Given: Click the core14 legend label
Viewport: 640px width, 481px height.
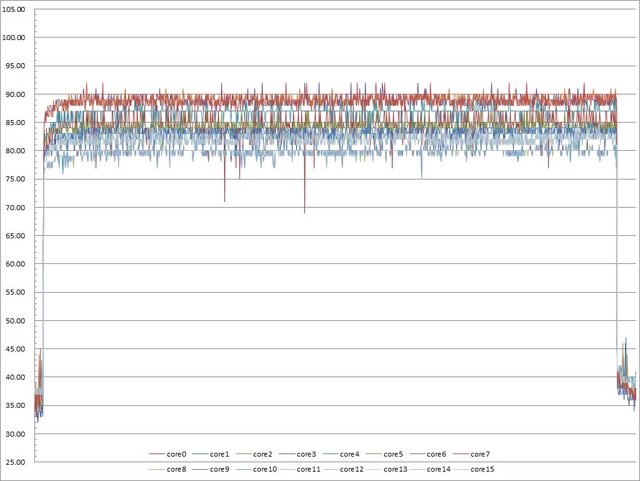Looking at the screenshot, I should pyautogui.click(x=438, y=468).
